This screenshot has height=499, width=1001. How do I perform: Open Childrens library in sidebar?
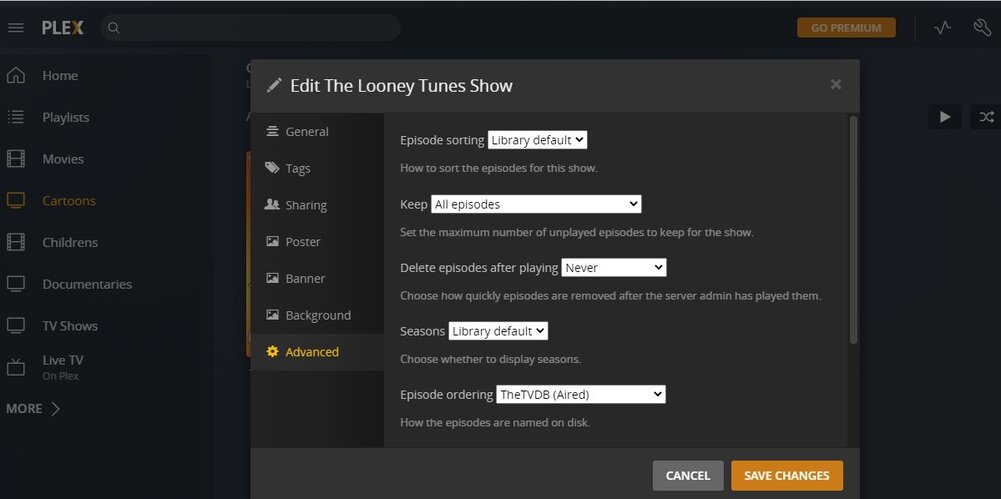tap(70, 242)
